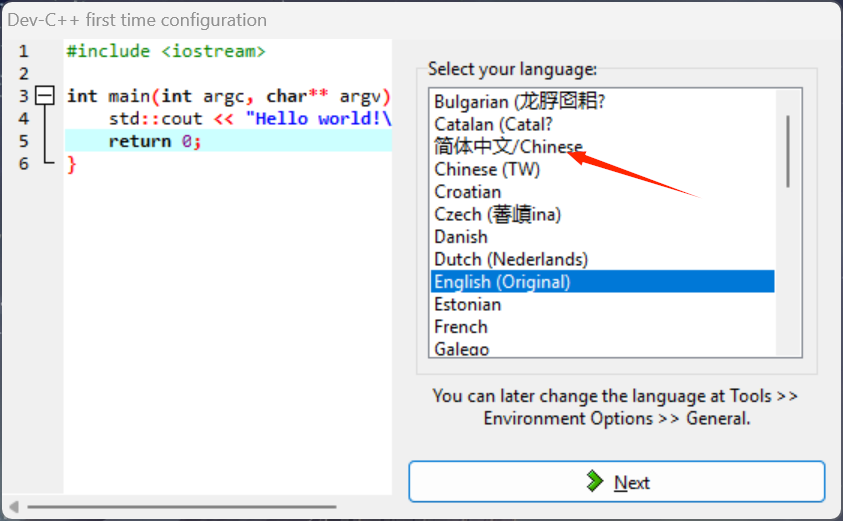This screenshot has width=843, height=521.
Task: Click the int main code line
Action: point(228,96)
